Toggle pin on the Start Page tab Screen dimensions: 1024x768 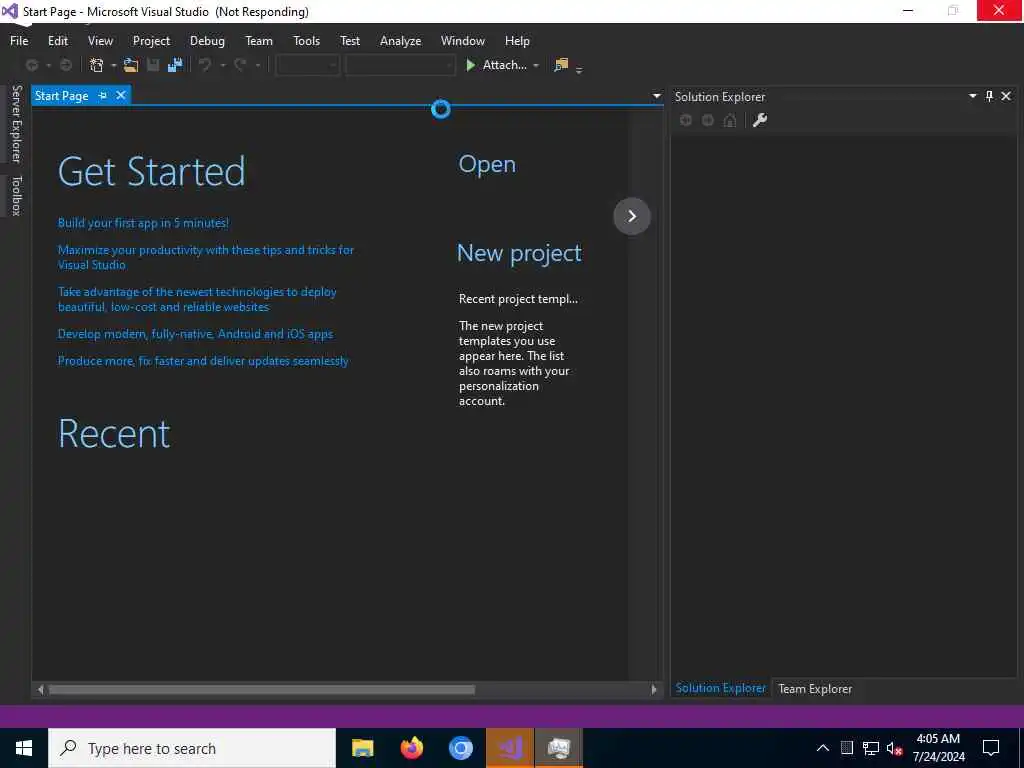click(103, 95)
